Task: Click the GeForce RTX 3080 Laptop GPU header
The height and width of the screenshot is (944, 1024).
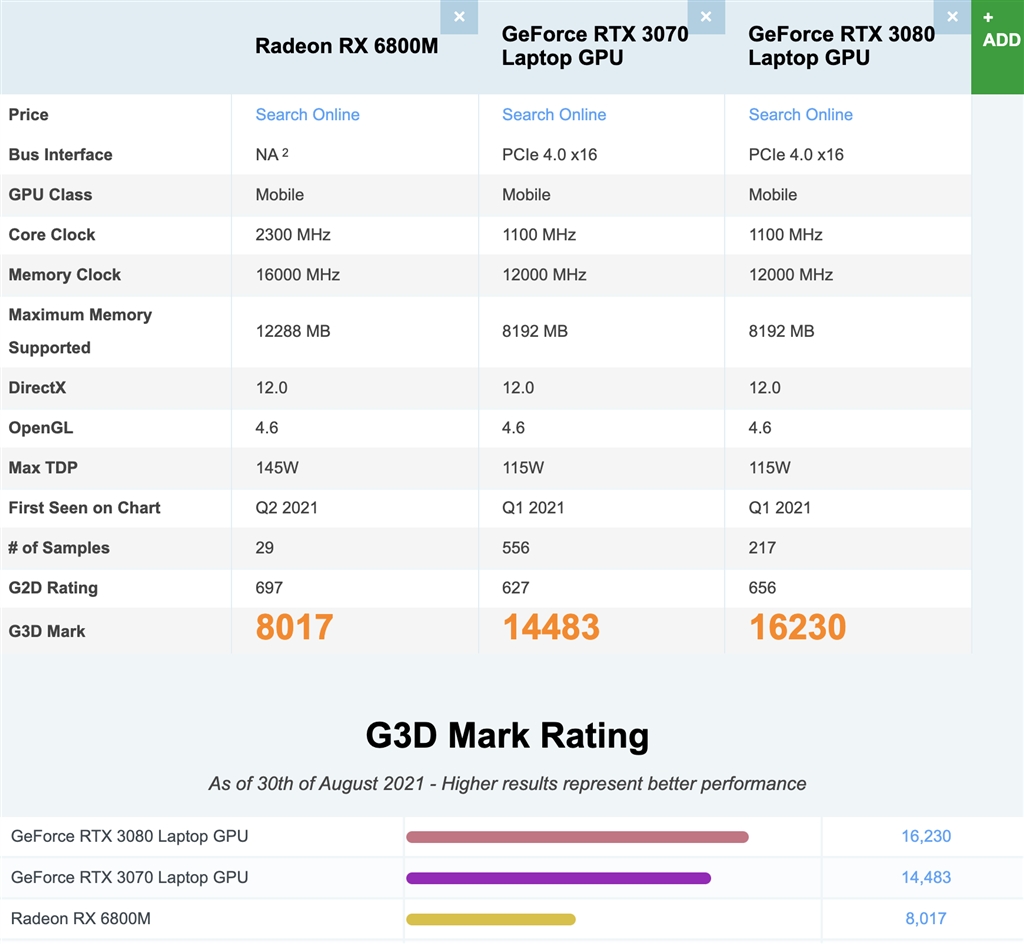Action: 841,46
